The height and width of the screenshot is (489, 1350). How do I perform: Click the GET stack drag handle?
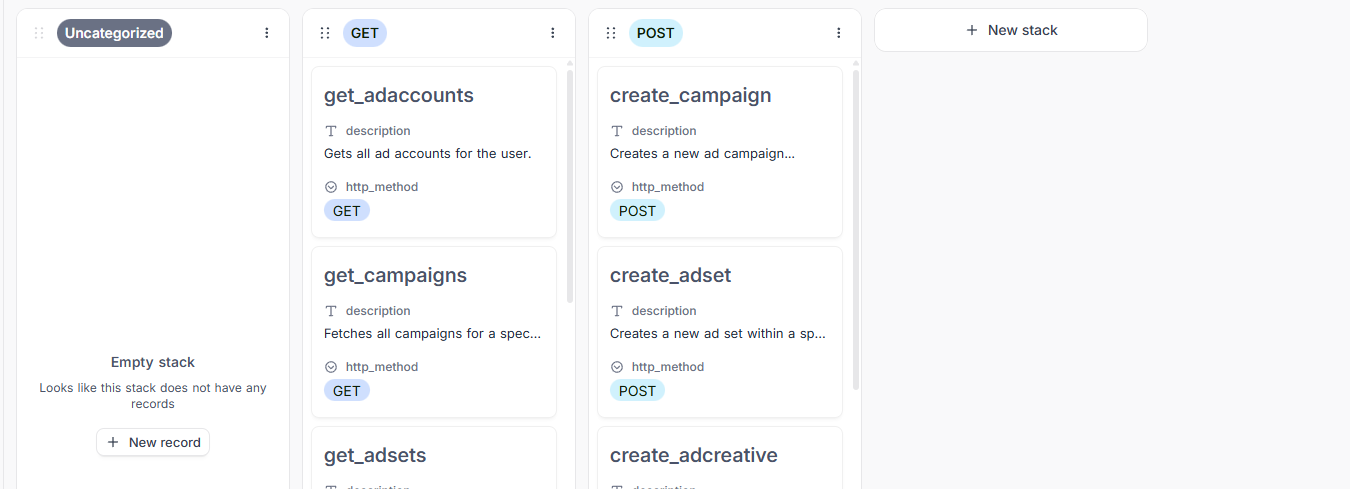click(x=325, y=33)
